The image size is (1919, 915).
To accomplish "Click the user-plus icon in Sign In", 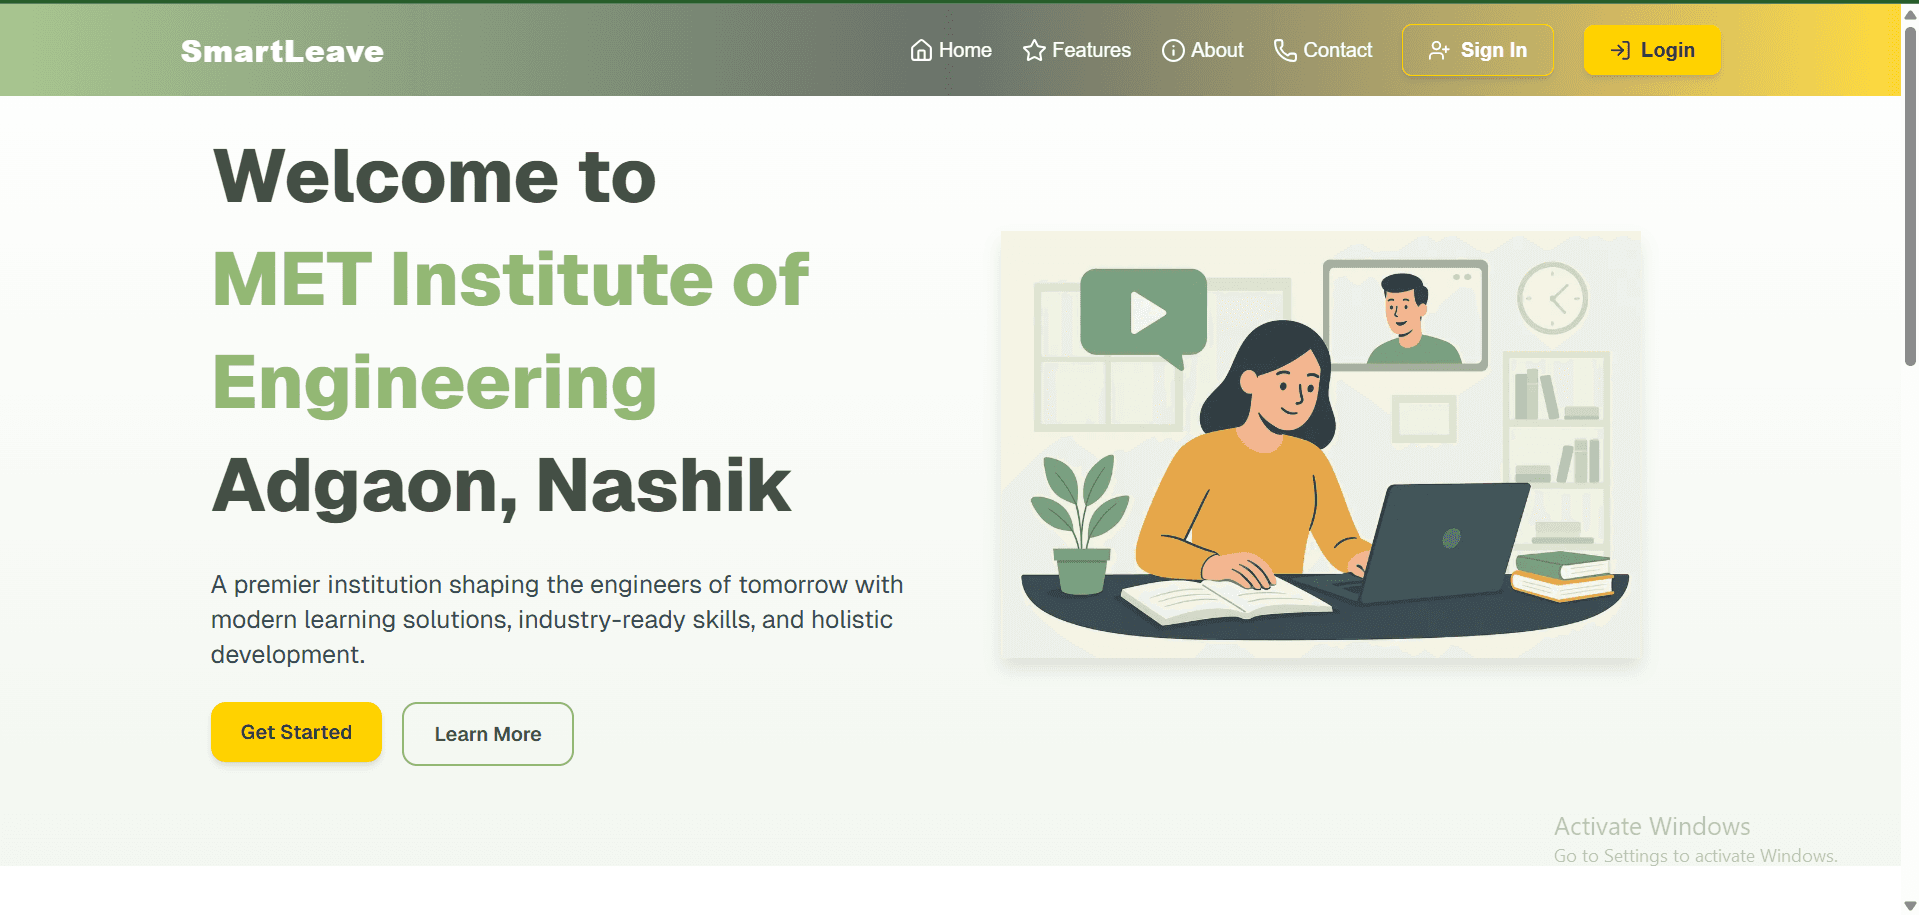I will pos(1439,50).
